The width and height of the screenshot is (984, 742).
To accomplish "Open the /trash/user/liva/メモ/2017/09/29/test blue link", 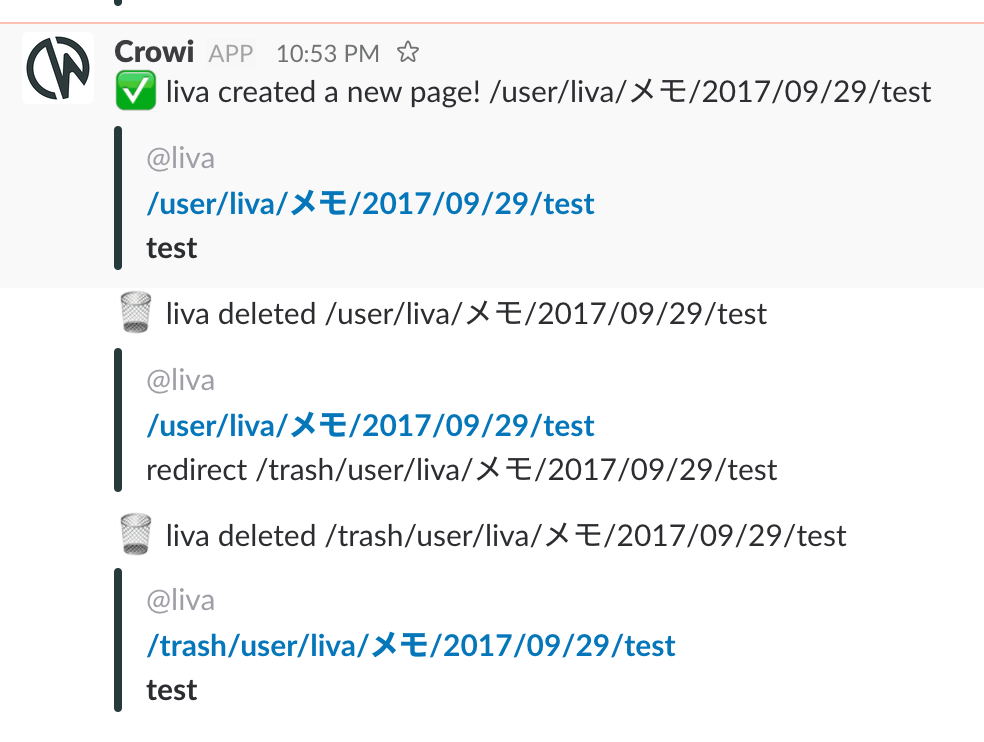I will click(x=411, y=645).
